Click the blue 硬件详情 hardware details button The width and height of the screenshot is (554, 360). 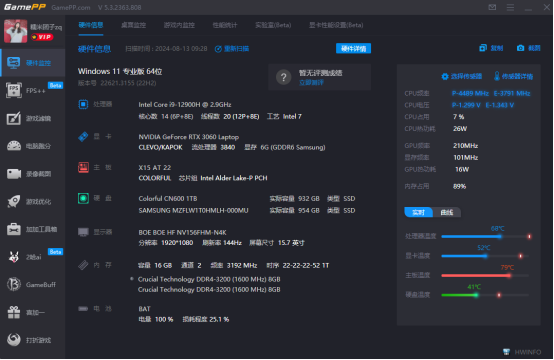(x=353, y=48)
